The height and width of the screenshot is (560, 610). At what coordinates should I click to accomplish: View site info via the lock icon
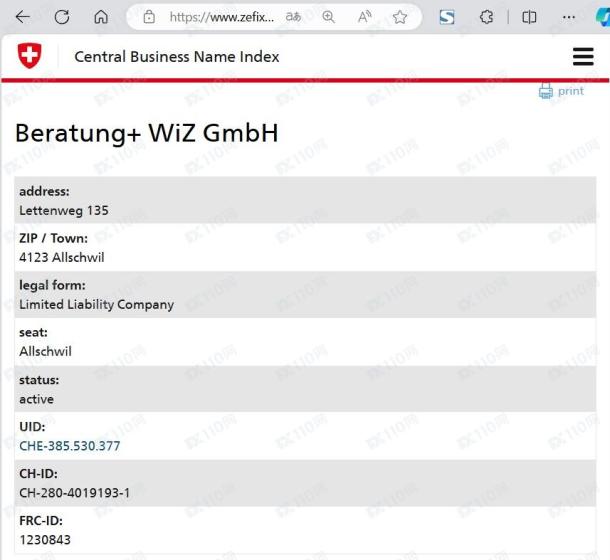[149, 17]
